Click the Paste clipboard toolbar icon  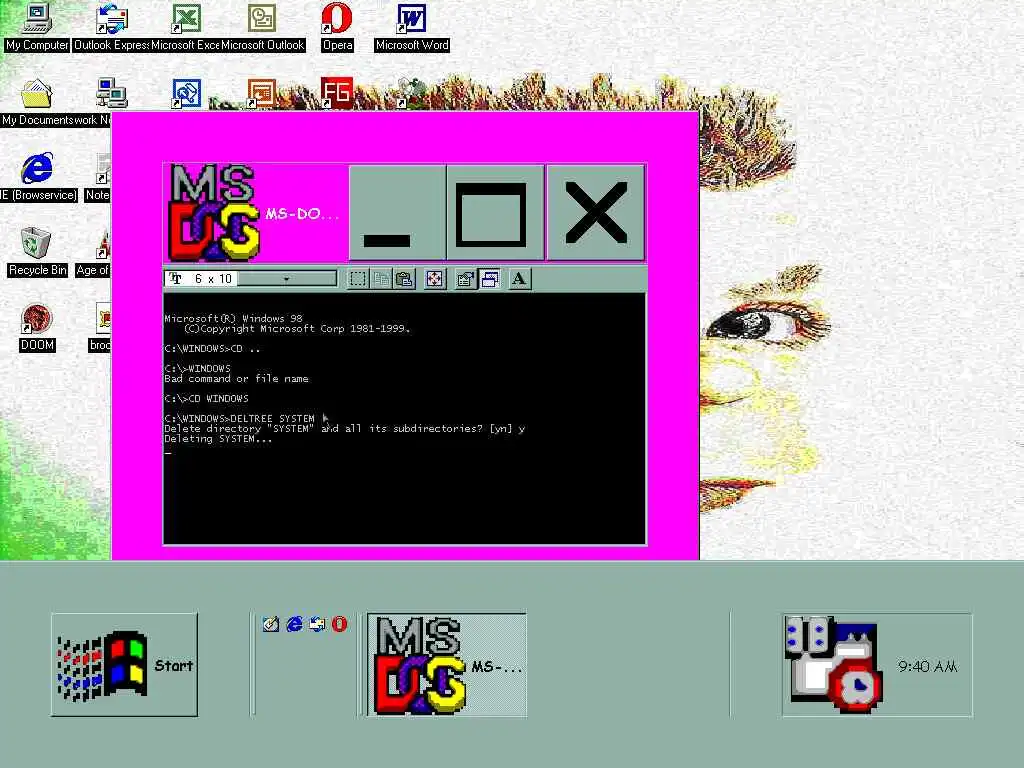click(x=404, y=280)
